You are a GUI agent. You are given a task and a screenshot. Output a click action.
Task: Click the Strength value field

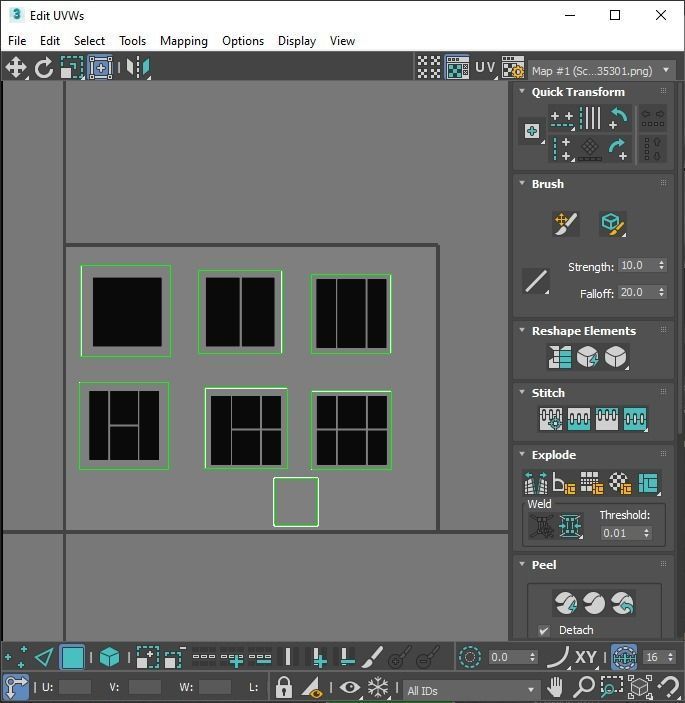(637, 265)
